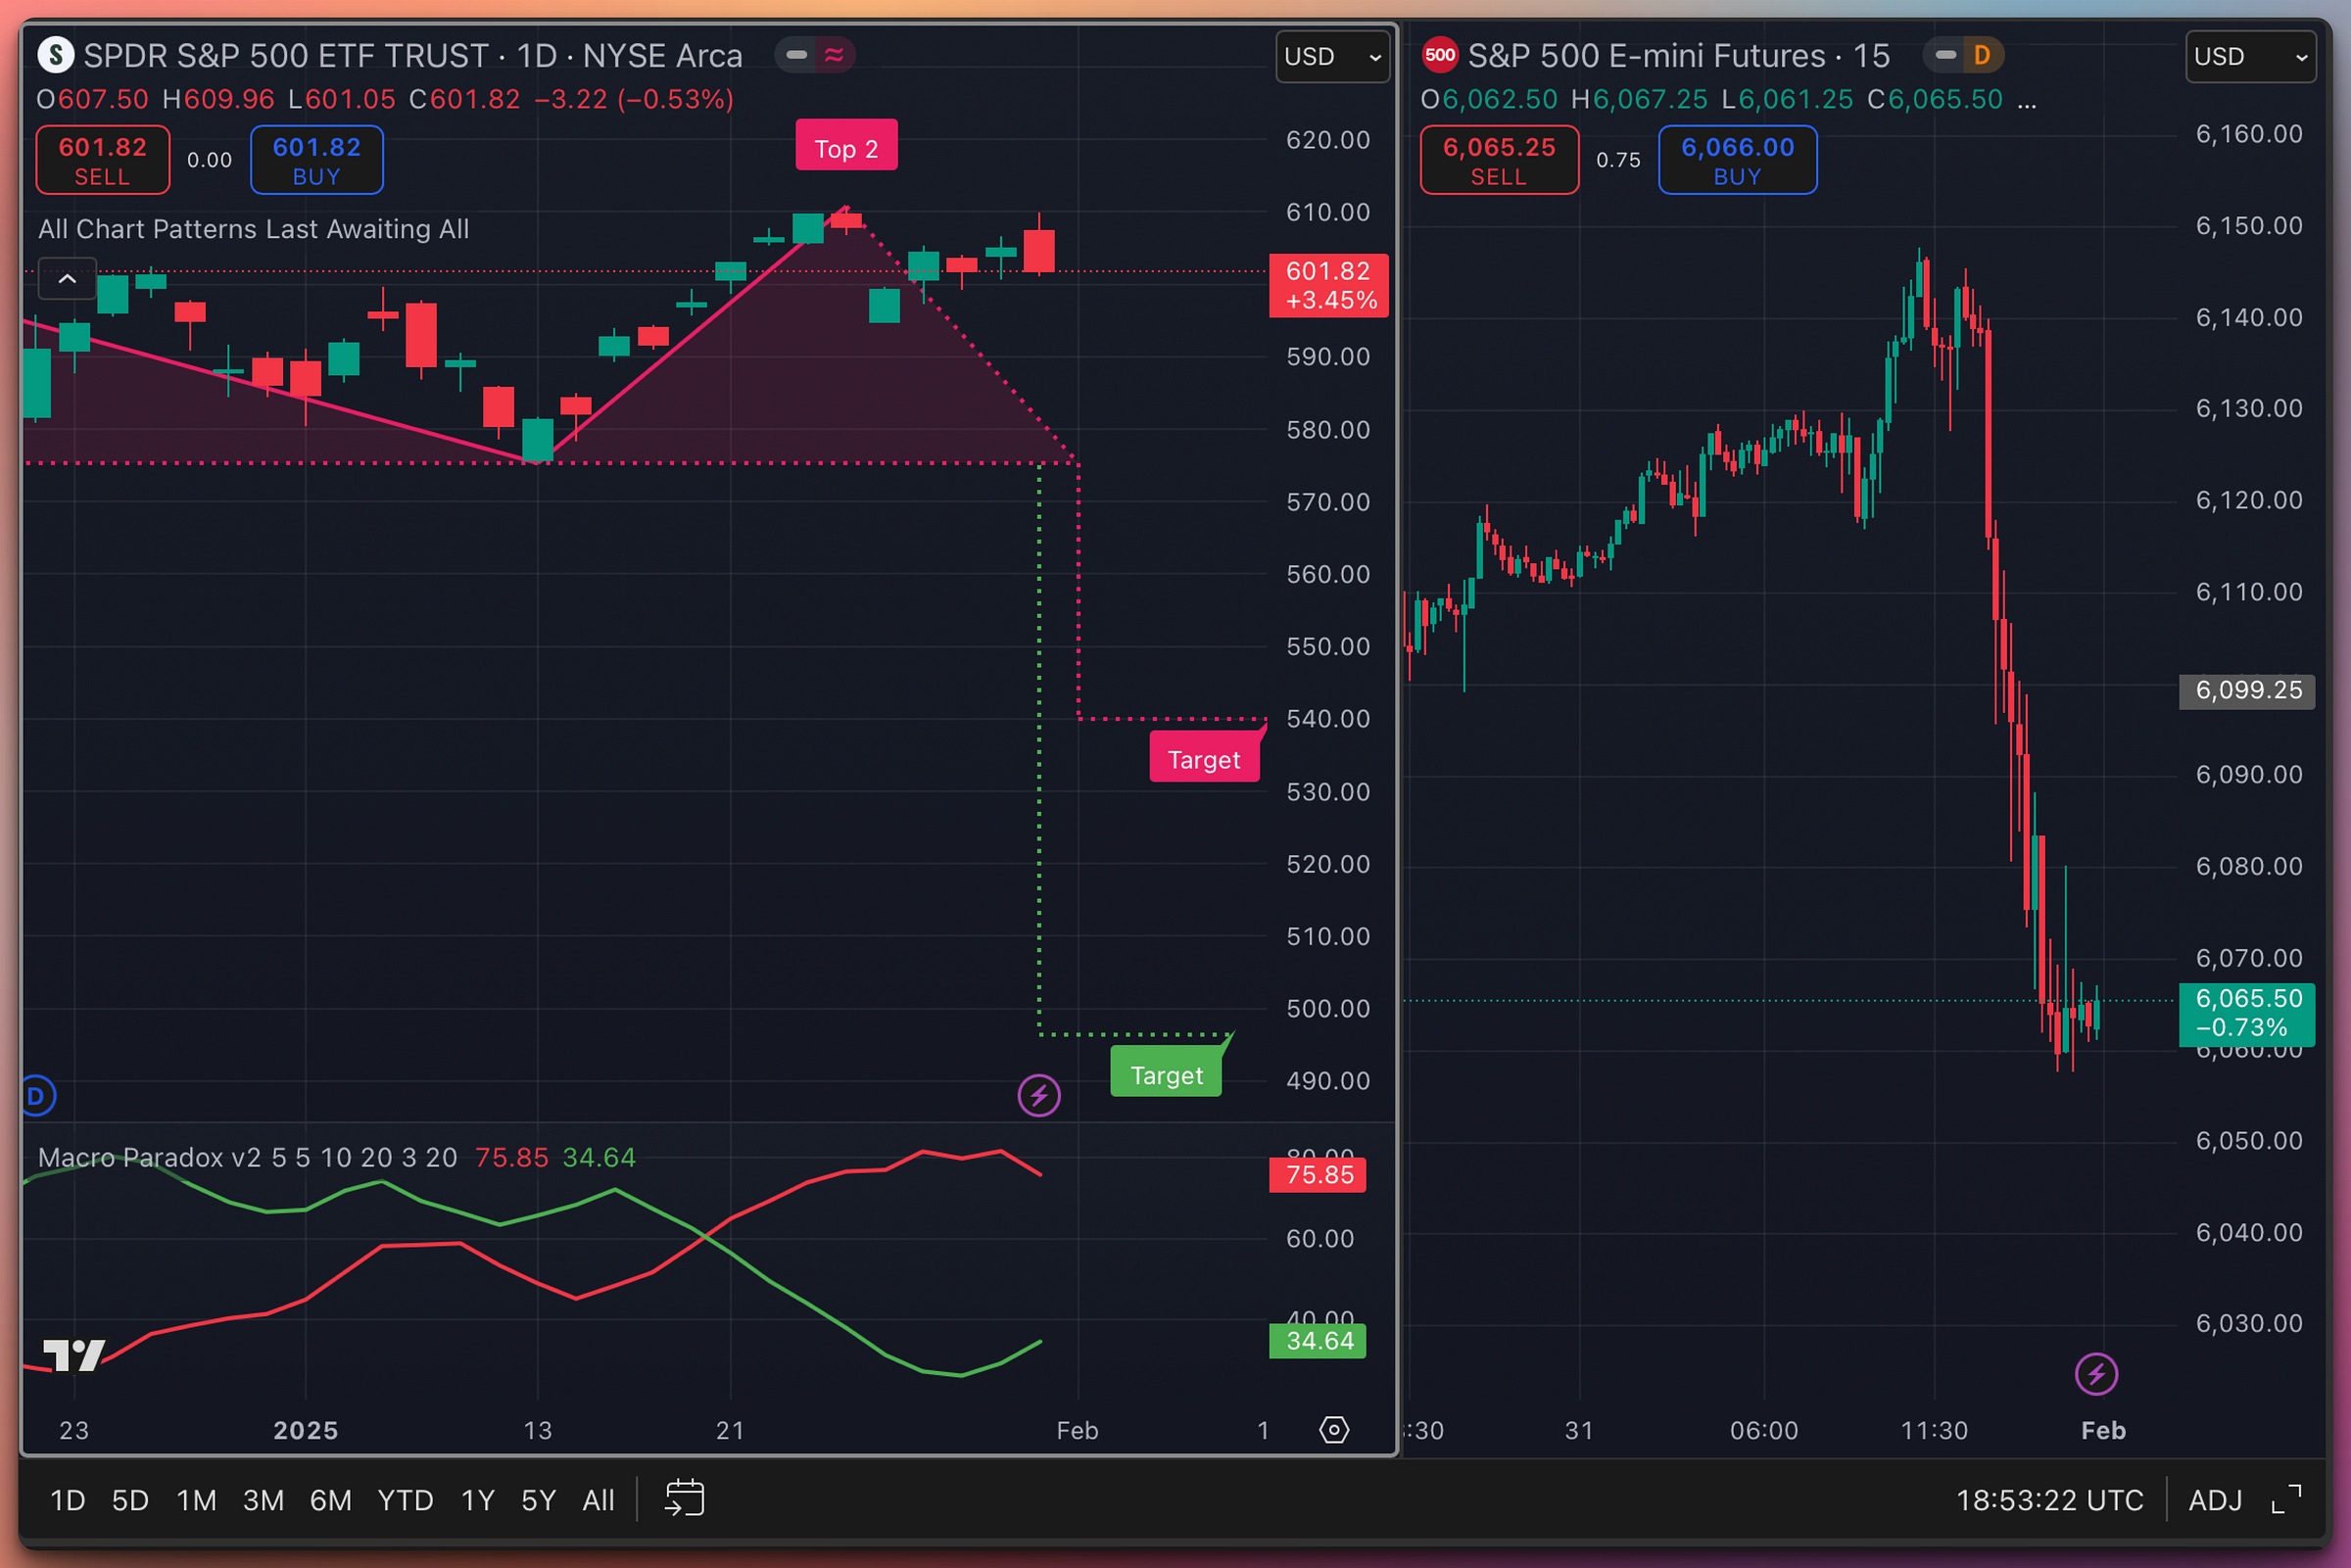The height and width of the screenshot is (1568, 2351).
Task: Click the Top 2 pattern label
Action: pyautogui.click(x=846, y=146)
